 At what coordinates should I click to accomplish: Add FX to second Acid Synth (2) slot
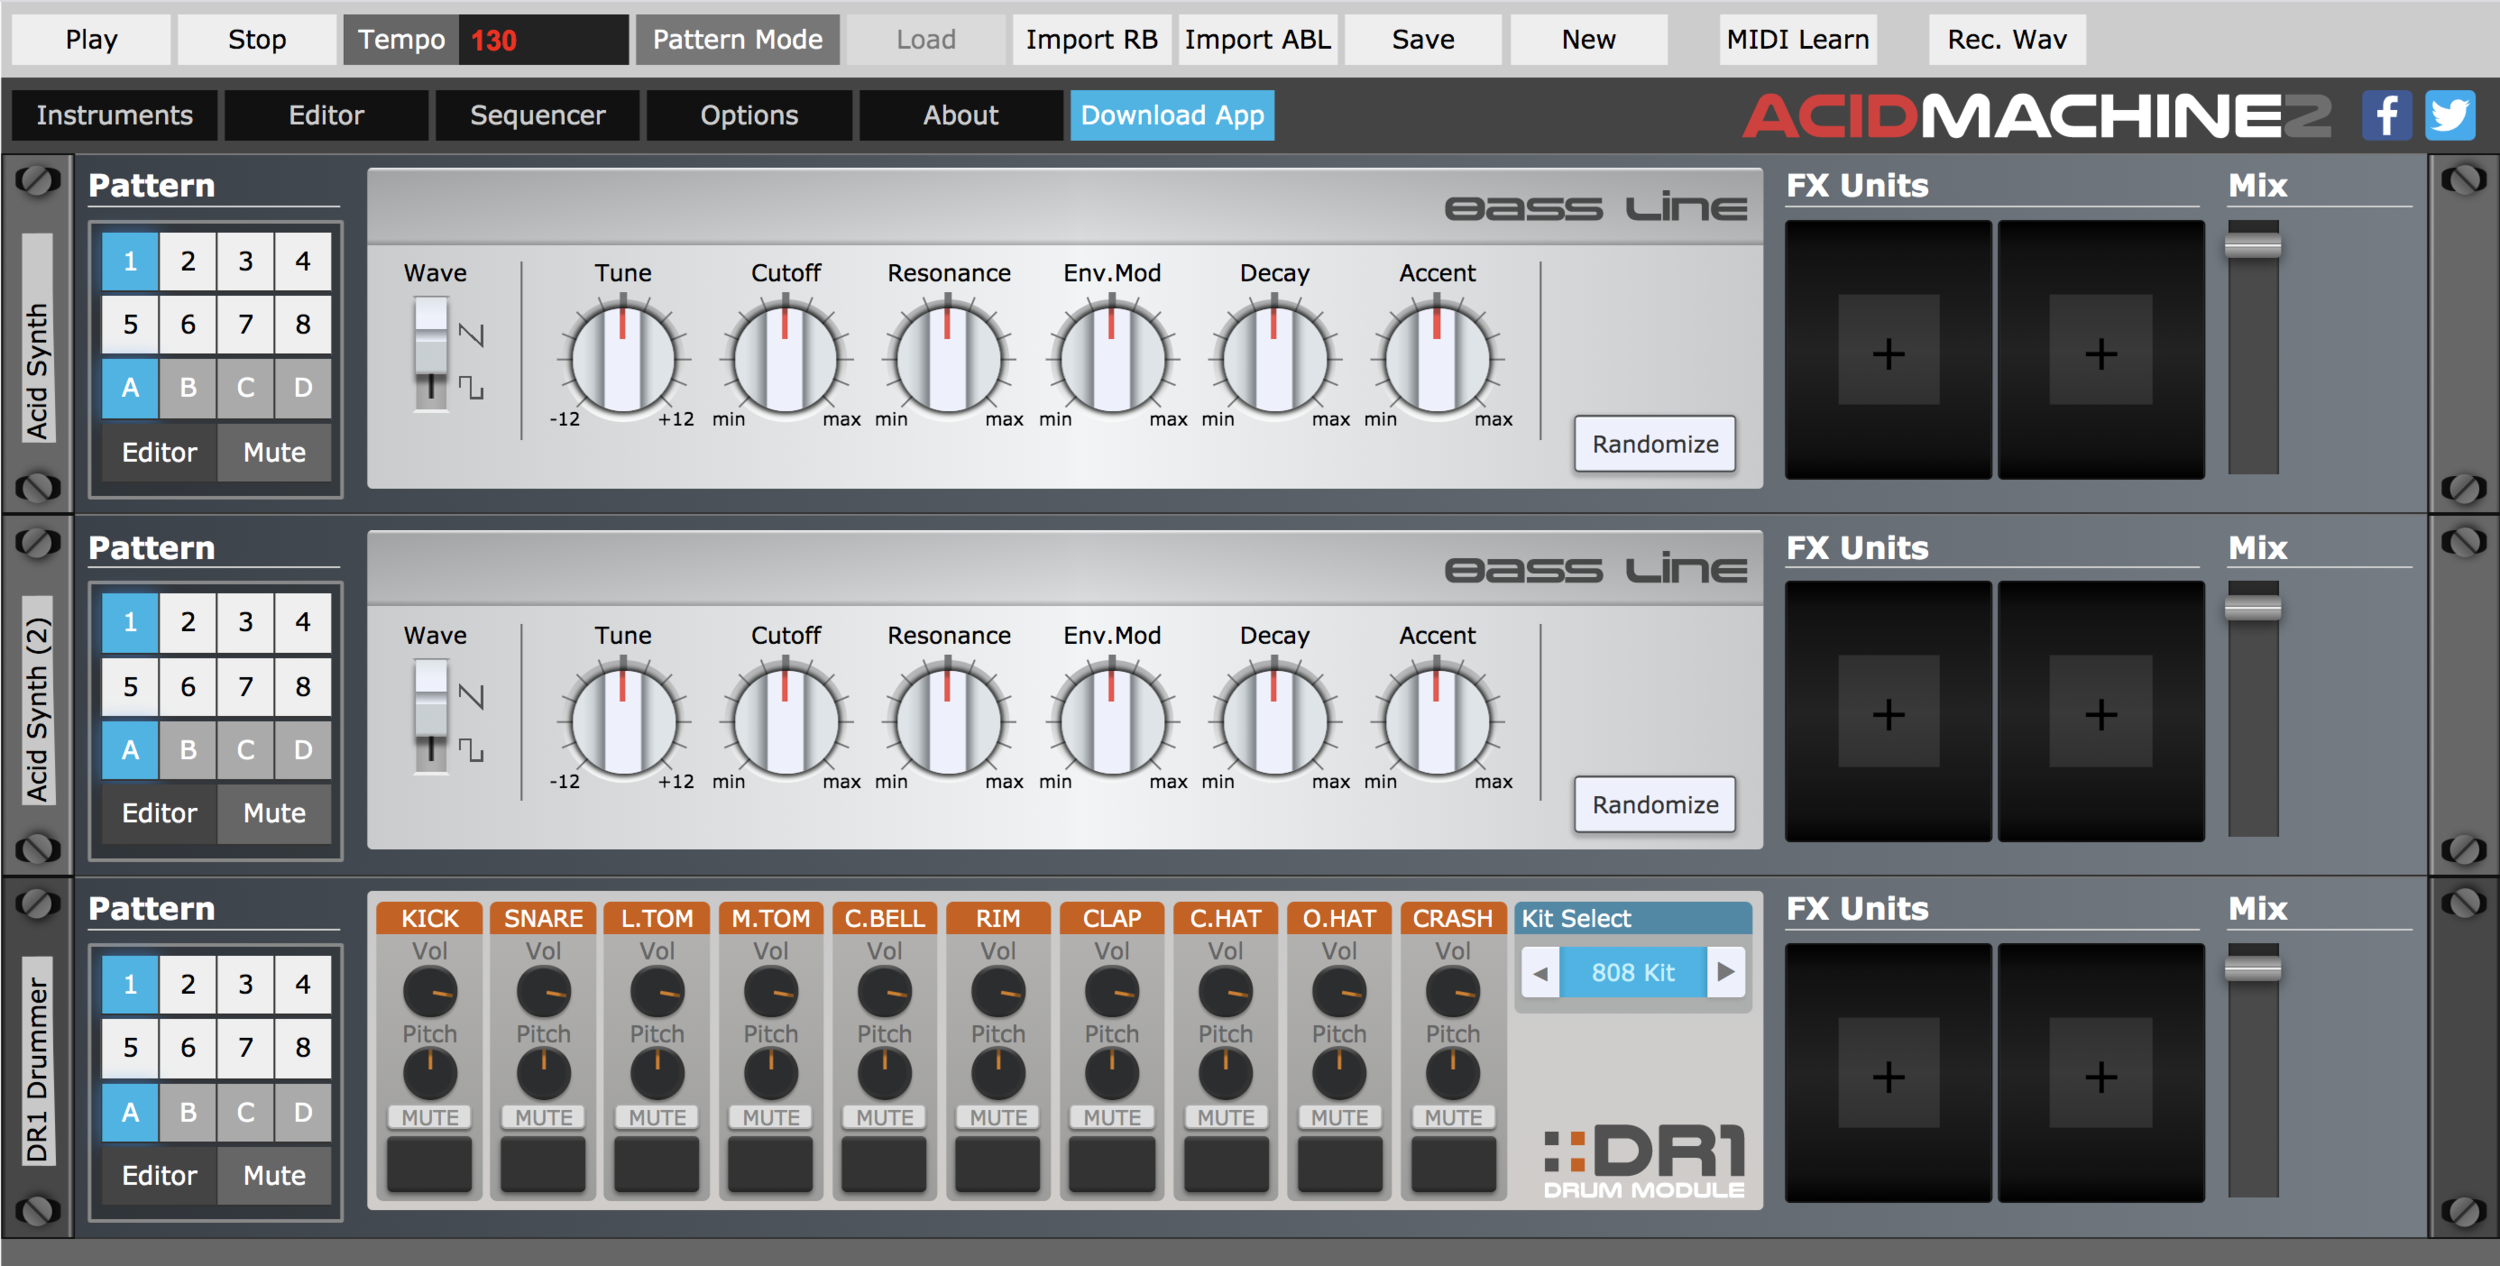click(2101, 712)
